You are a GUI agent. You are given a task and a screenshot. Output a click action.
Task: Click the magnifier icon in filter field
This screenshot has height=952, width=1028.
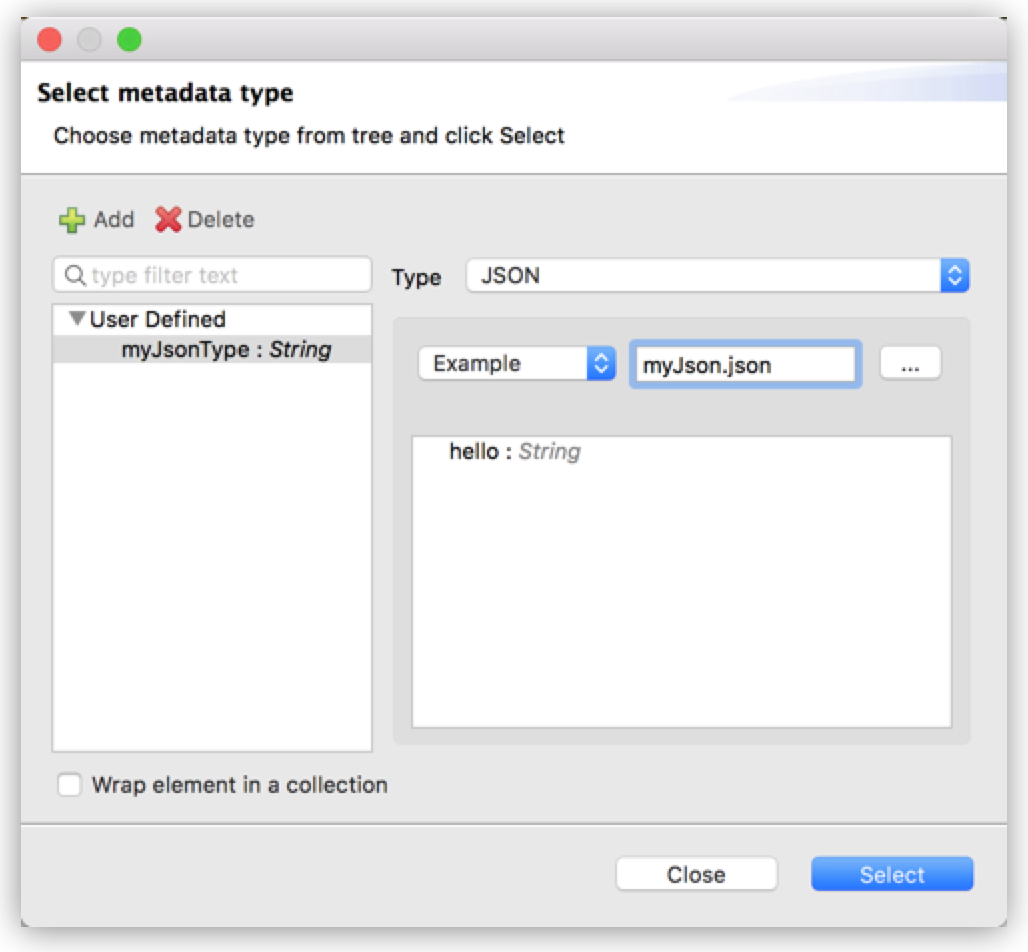(x=75, y=275)
